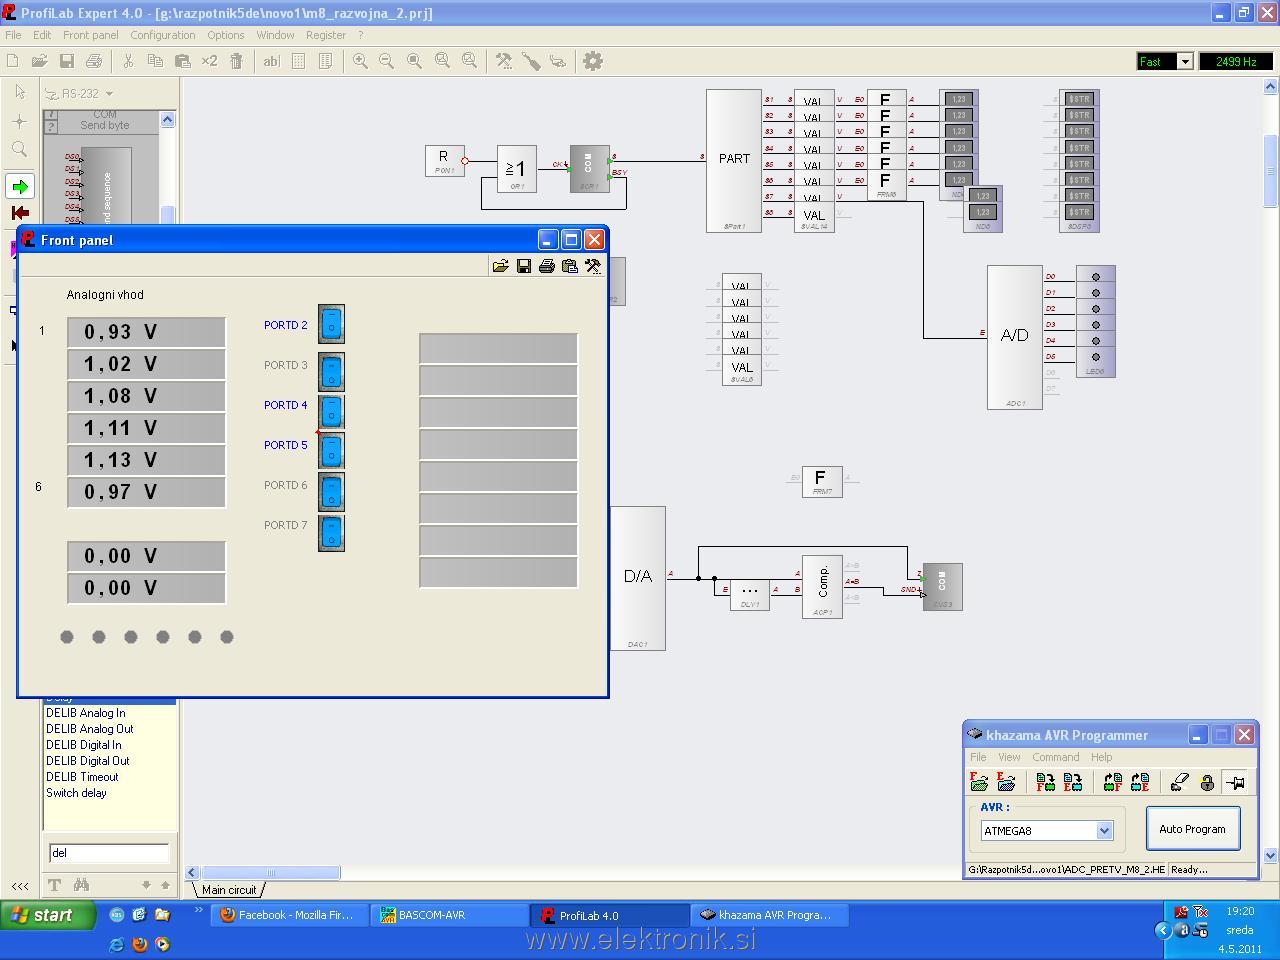Click horizontal scrollbar thumb of circuit area
1280x960 pixels.
coord(271,873)
